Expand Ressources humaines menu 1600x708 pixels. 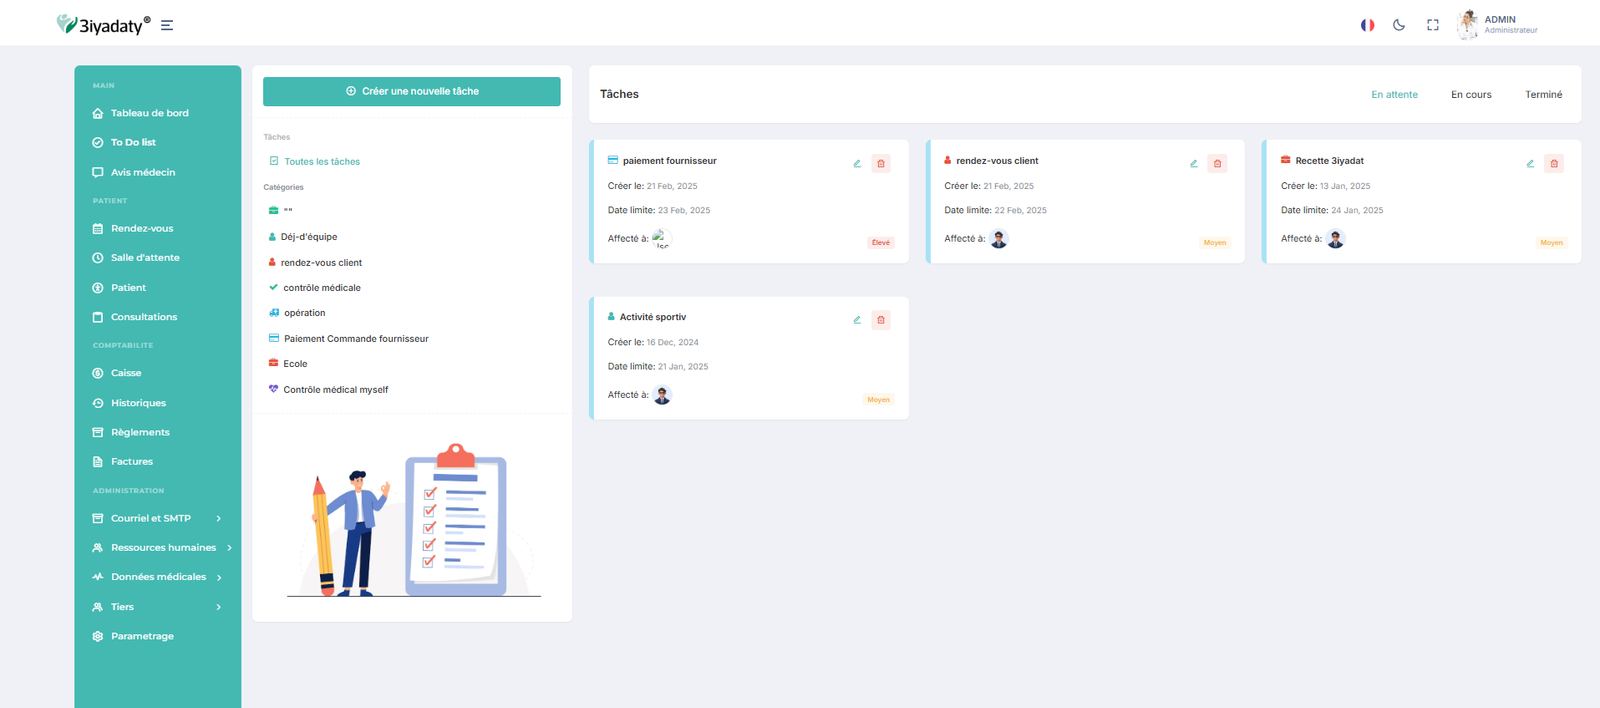click(x=163, y=548)
